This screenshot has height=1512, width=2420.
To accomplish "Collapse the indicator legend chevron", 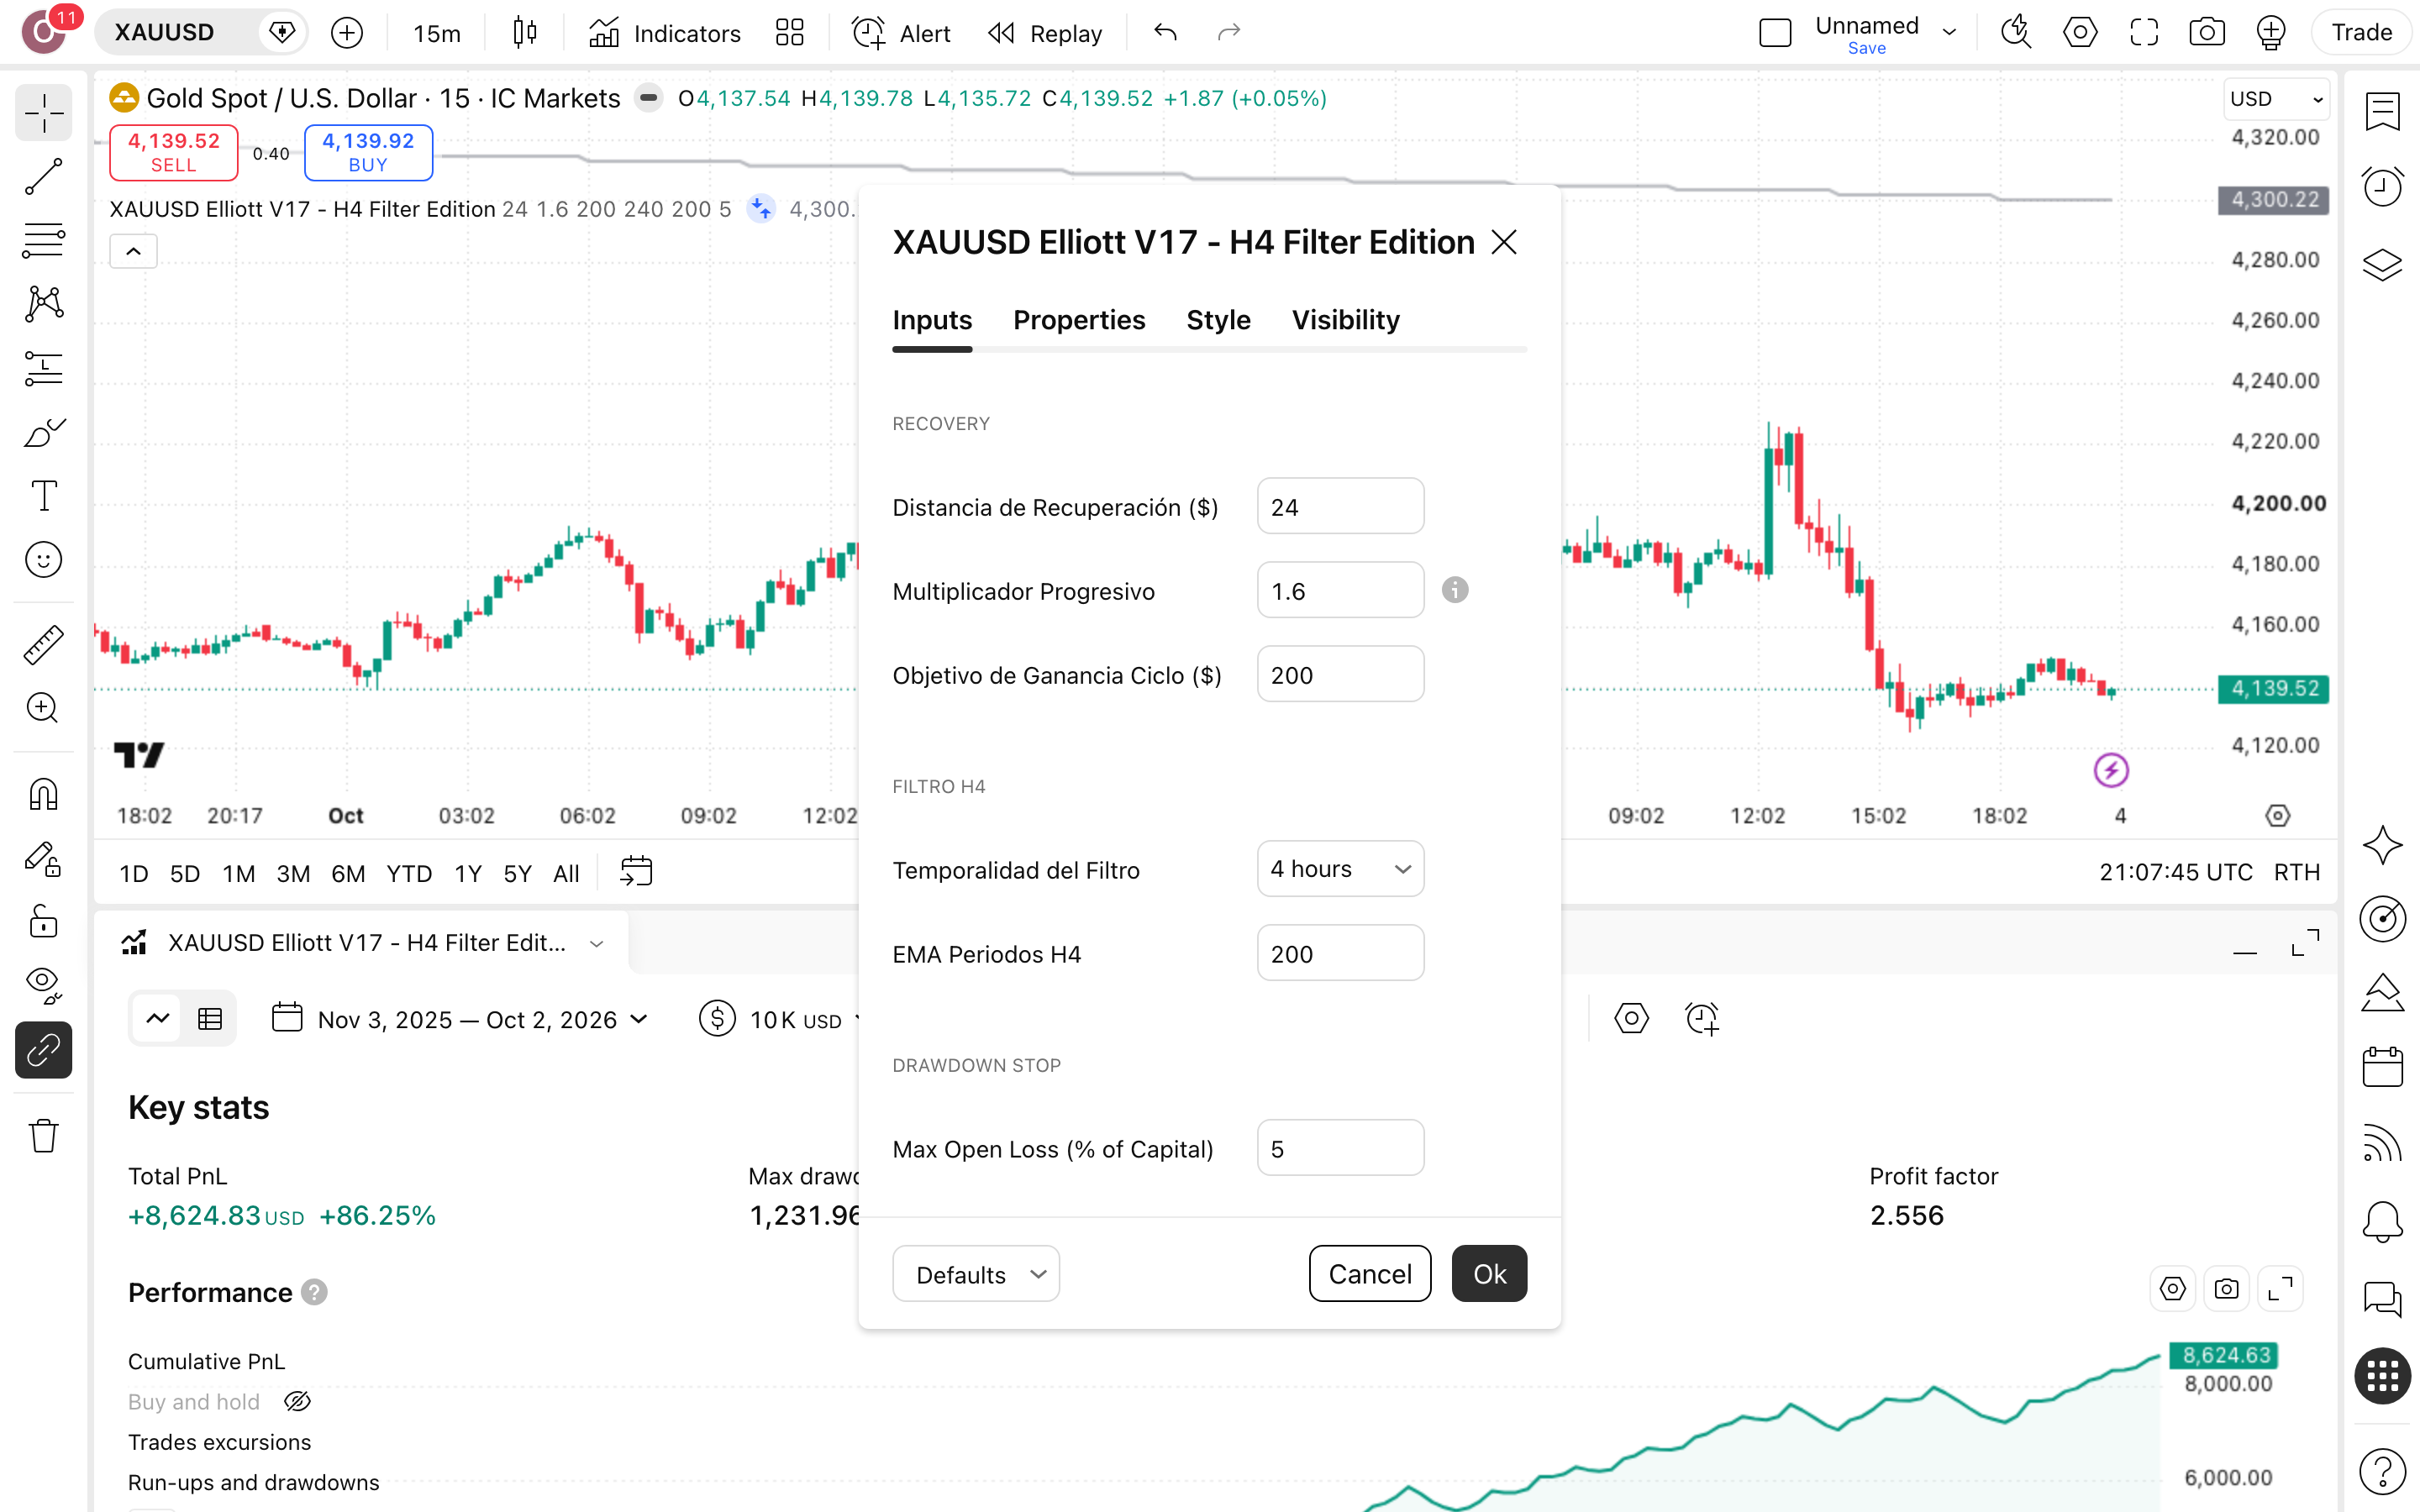I will [133, 252].
